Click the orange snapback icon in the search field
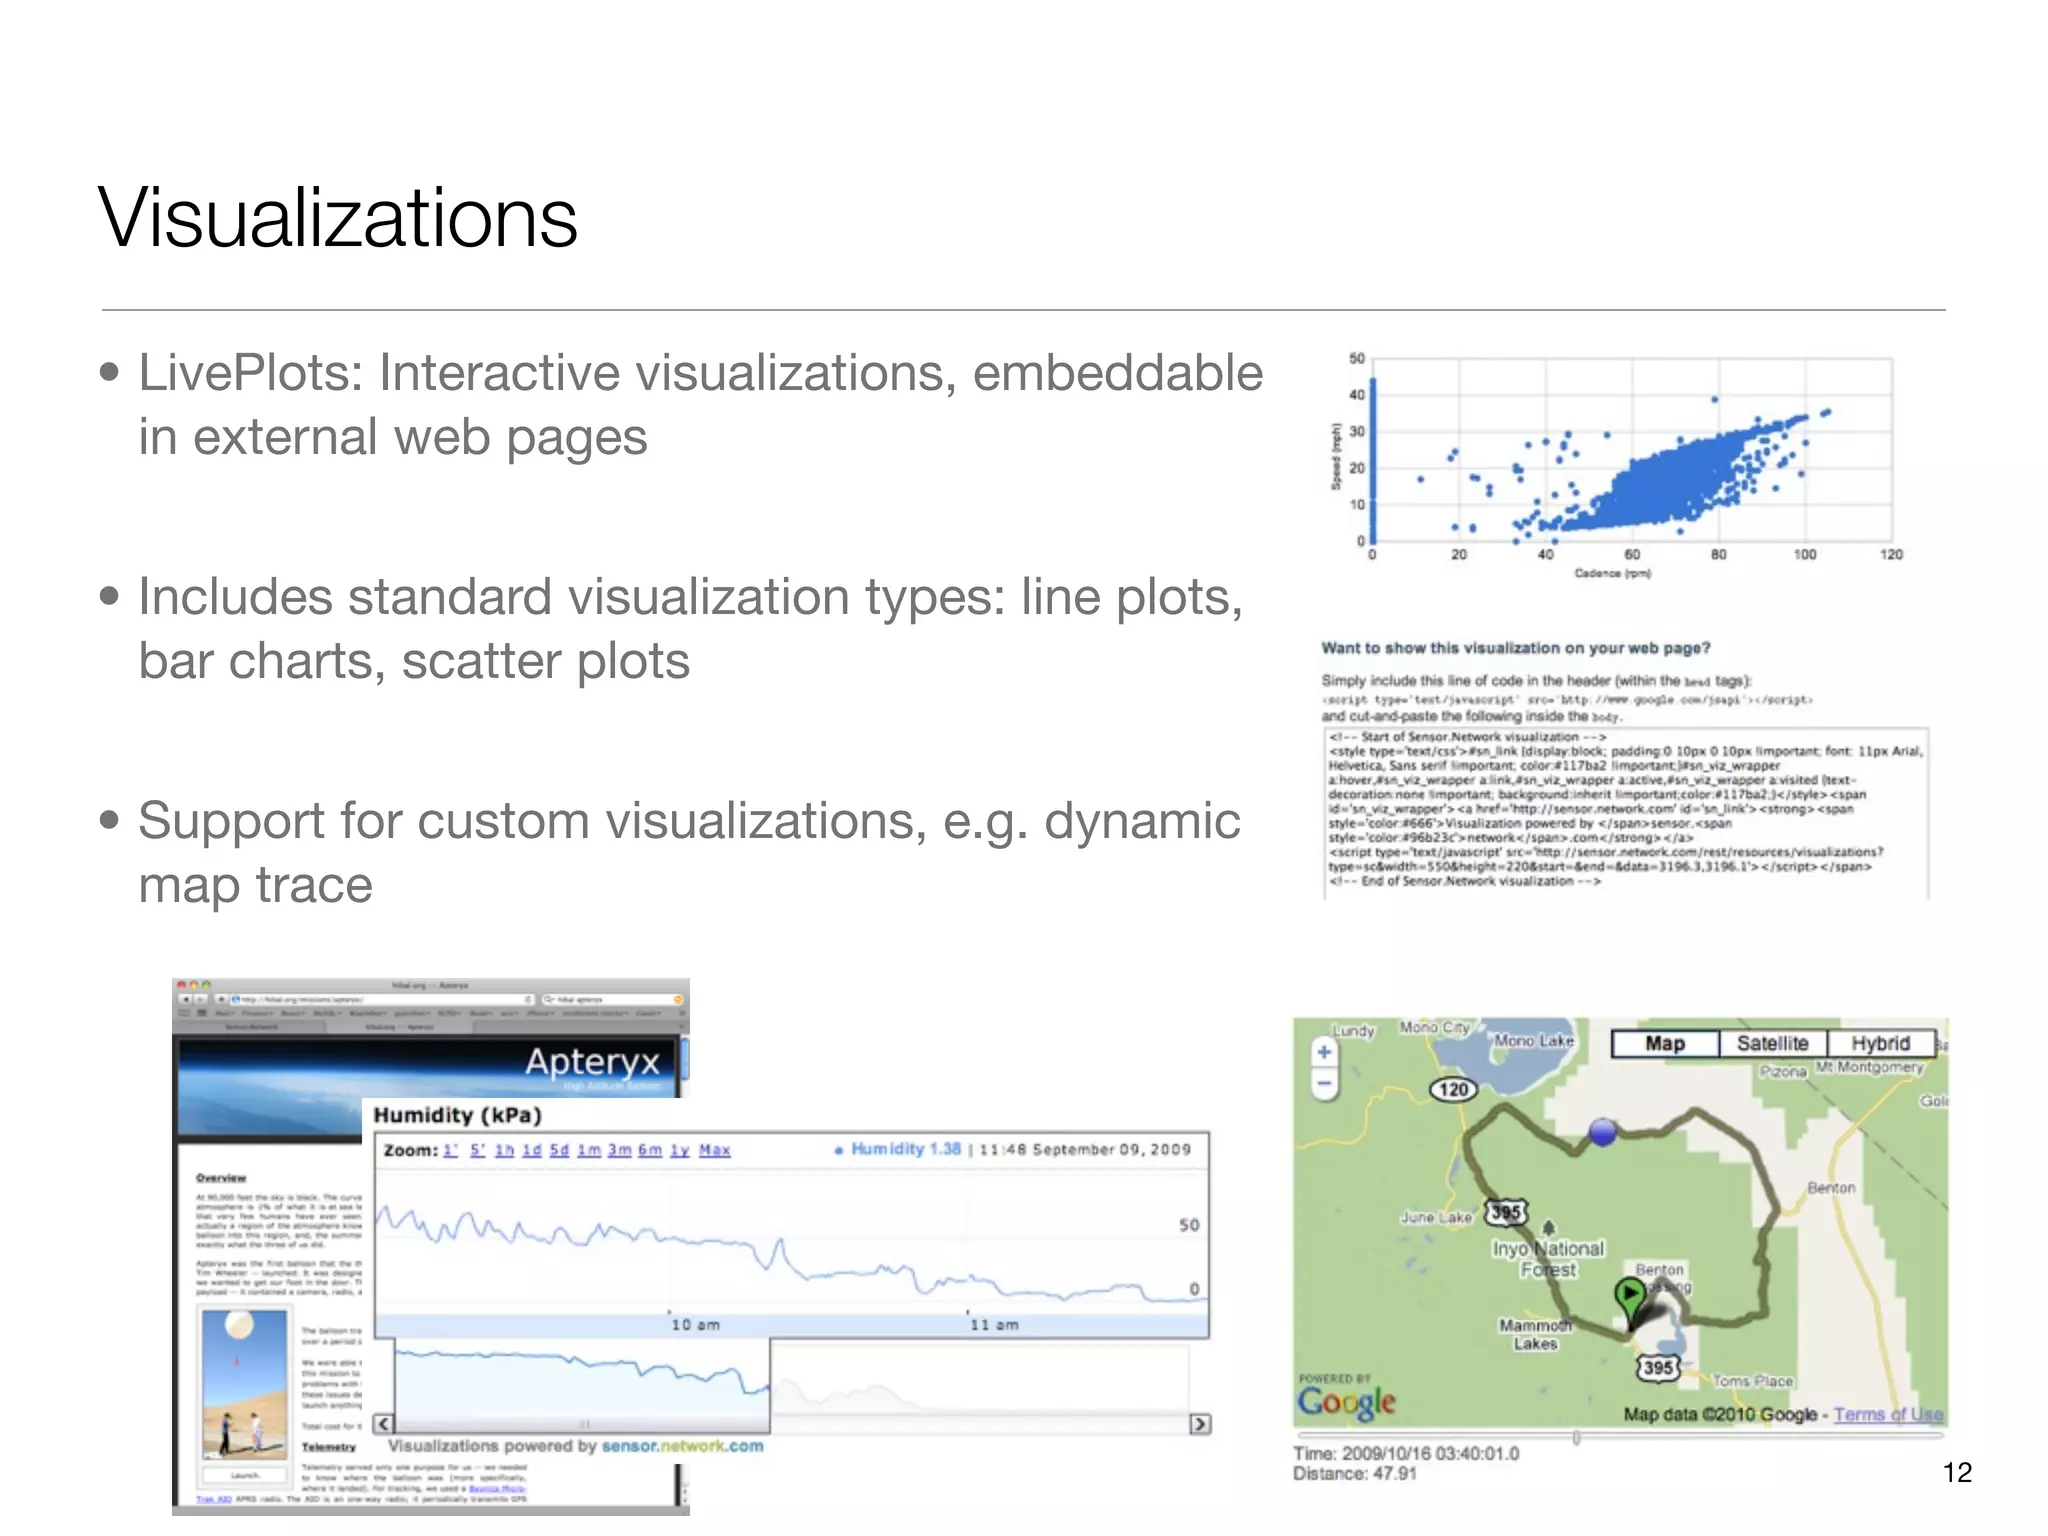The height and width of the screenshot is (1536, 2048). [678, 999]
